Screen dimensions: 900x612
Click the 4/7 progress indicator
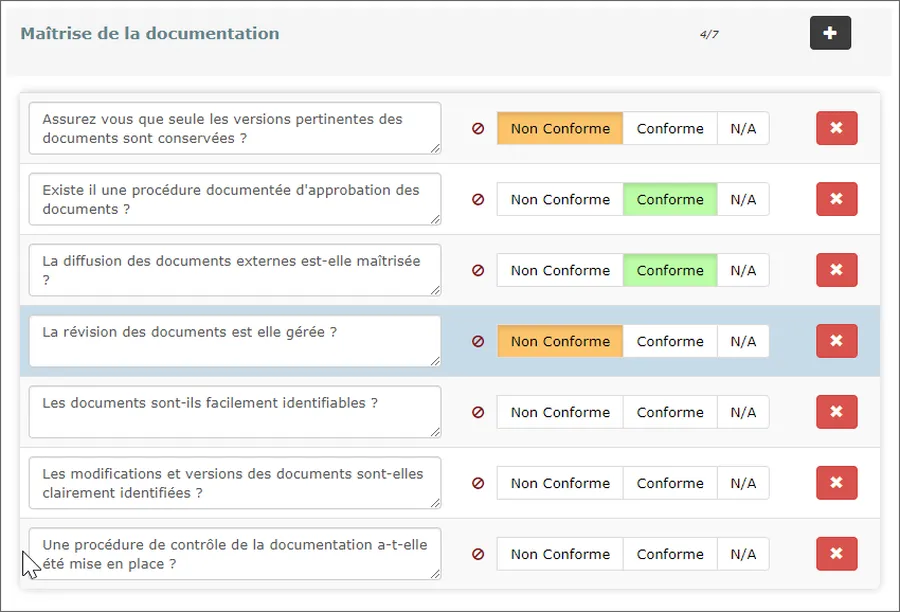[x=710, y=33]
